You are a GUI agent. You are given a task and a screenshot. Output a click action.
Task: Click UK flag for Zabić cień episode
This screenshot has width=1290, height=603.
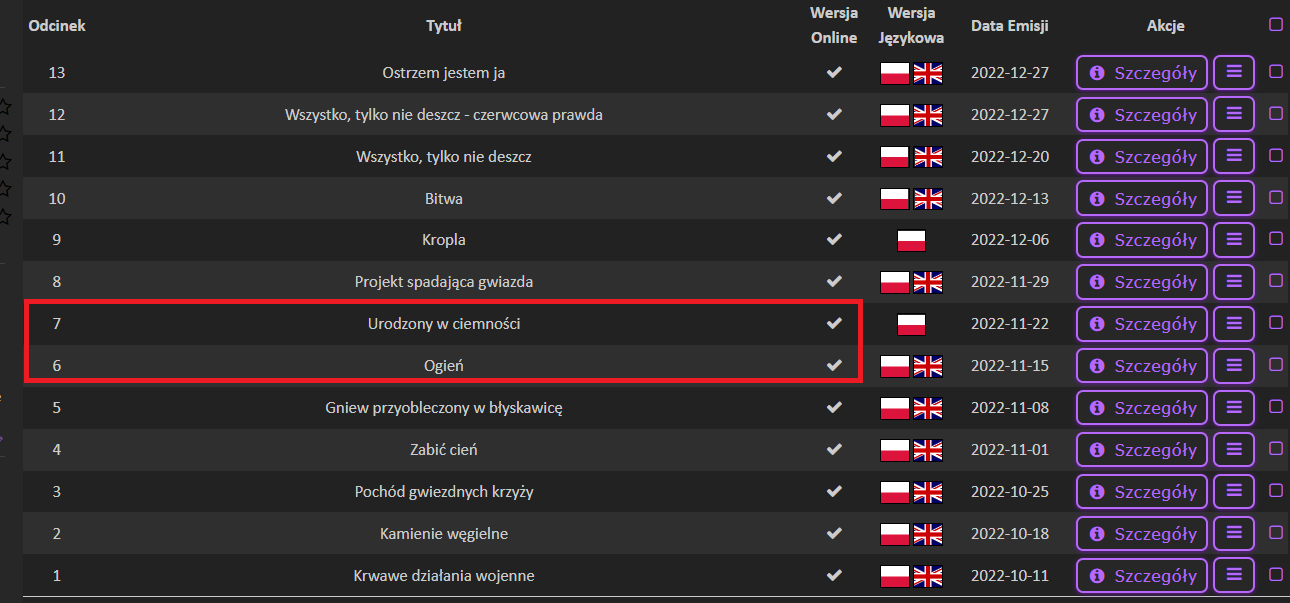[928, 450]
